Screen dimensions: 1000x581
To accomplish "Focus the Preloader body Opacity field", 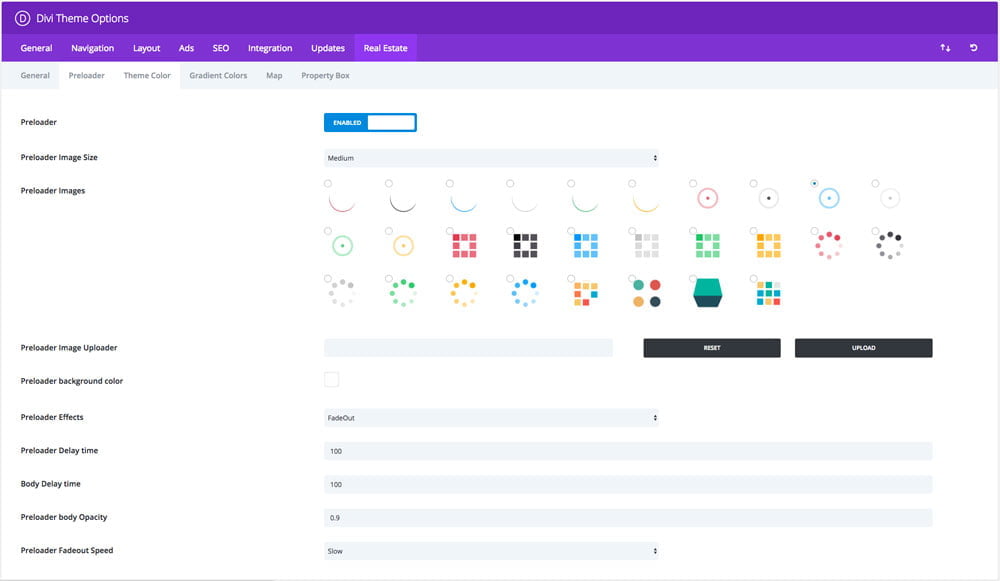I will (628, 517).
